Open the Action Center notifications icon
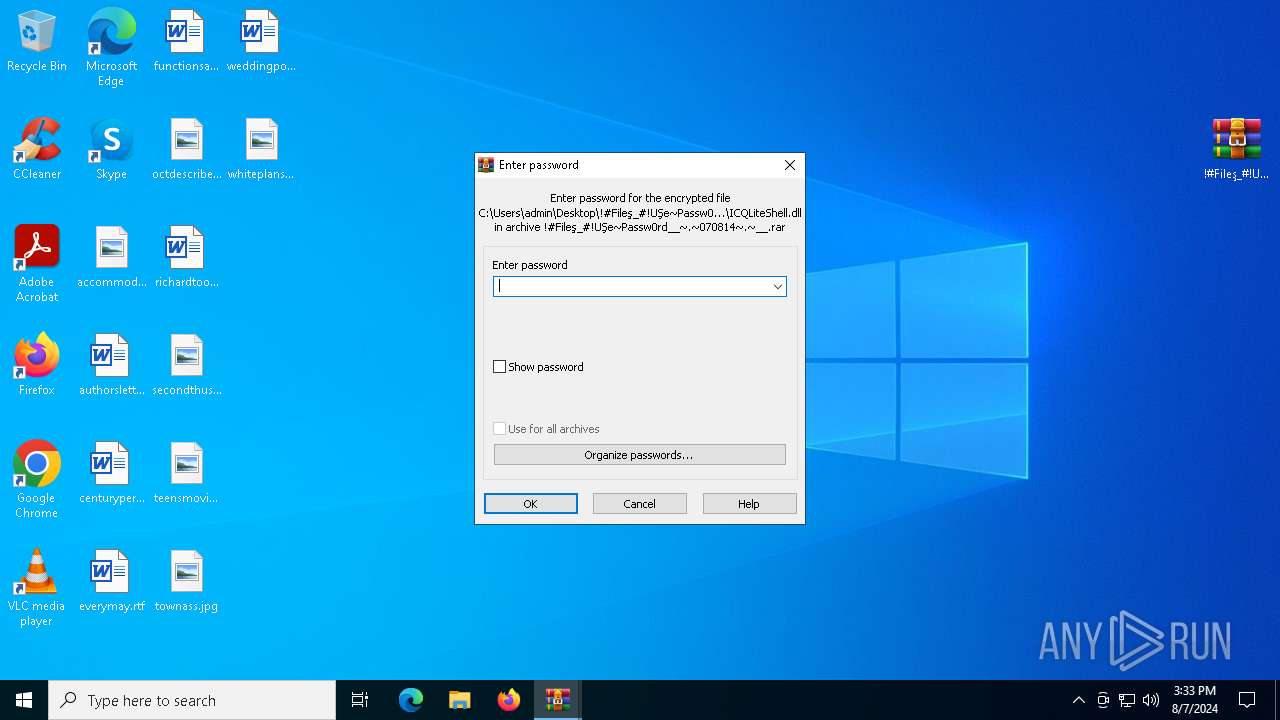The width and height of the screenshot is (1280, 720). pyautogui.click(x=1247, y=700)
